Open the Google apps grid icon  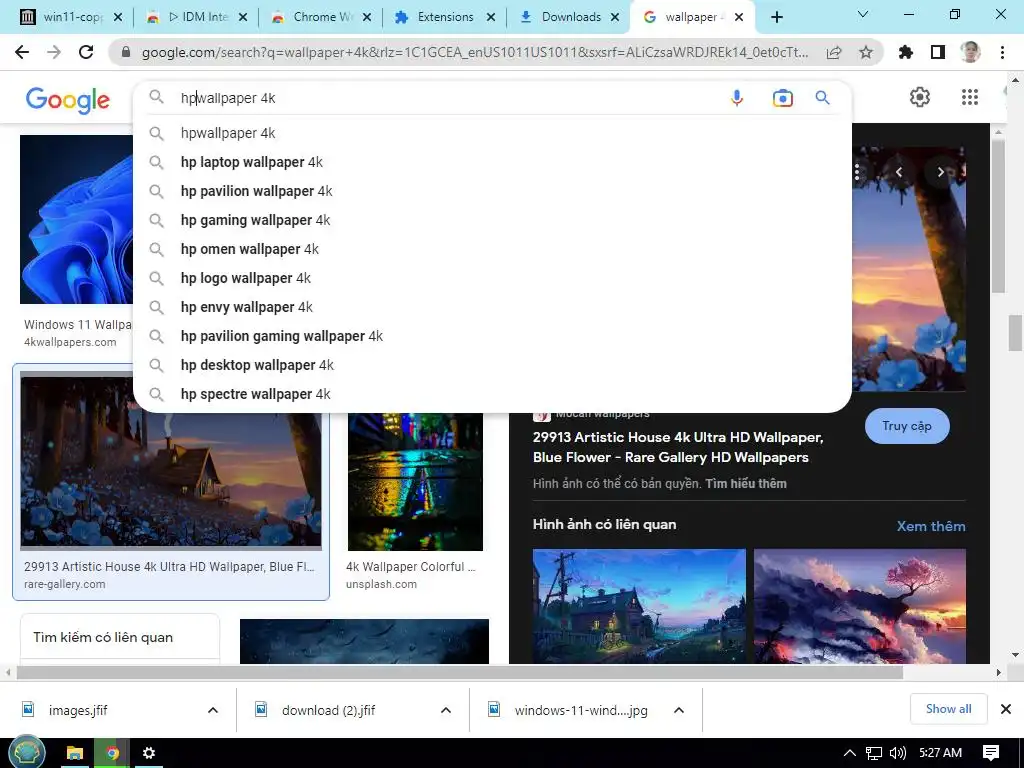[x=970, y=97]
